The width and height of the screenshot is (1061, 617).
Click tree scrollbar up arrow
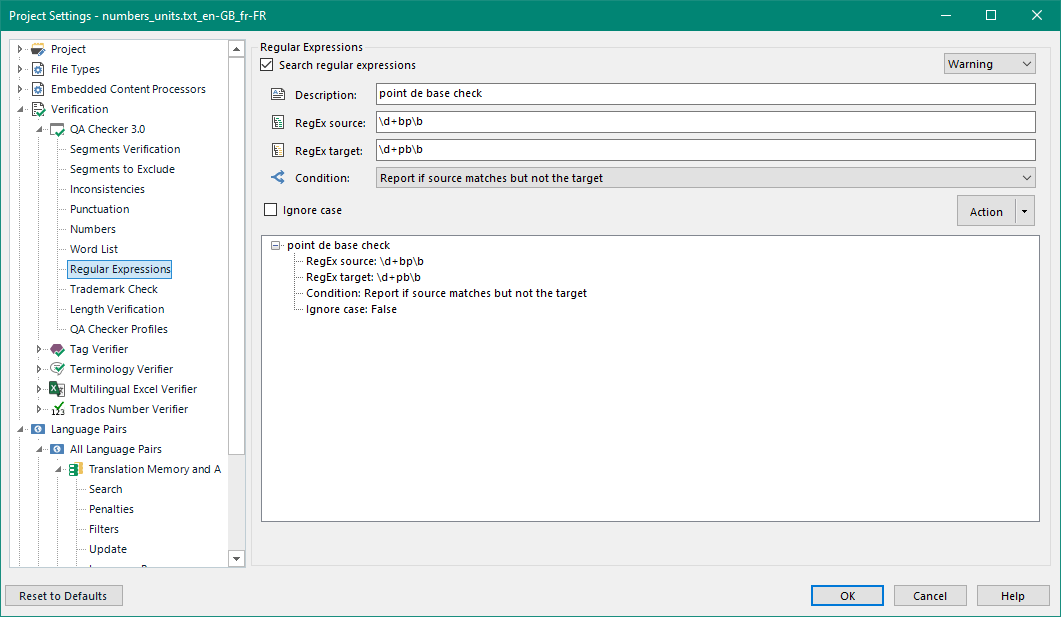(x=236, y=49)
